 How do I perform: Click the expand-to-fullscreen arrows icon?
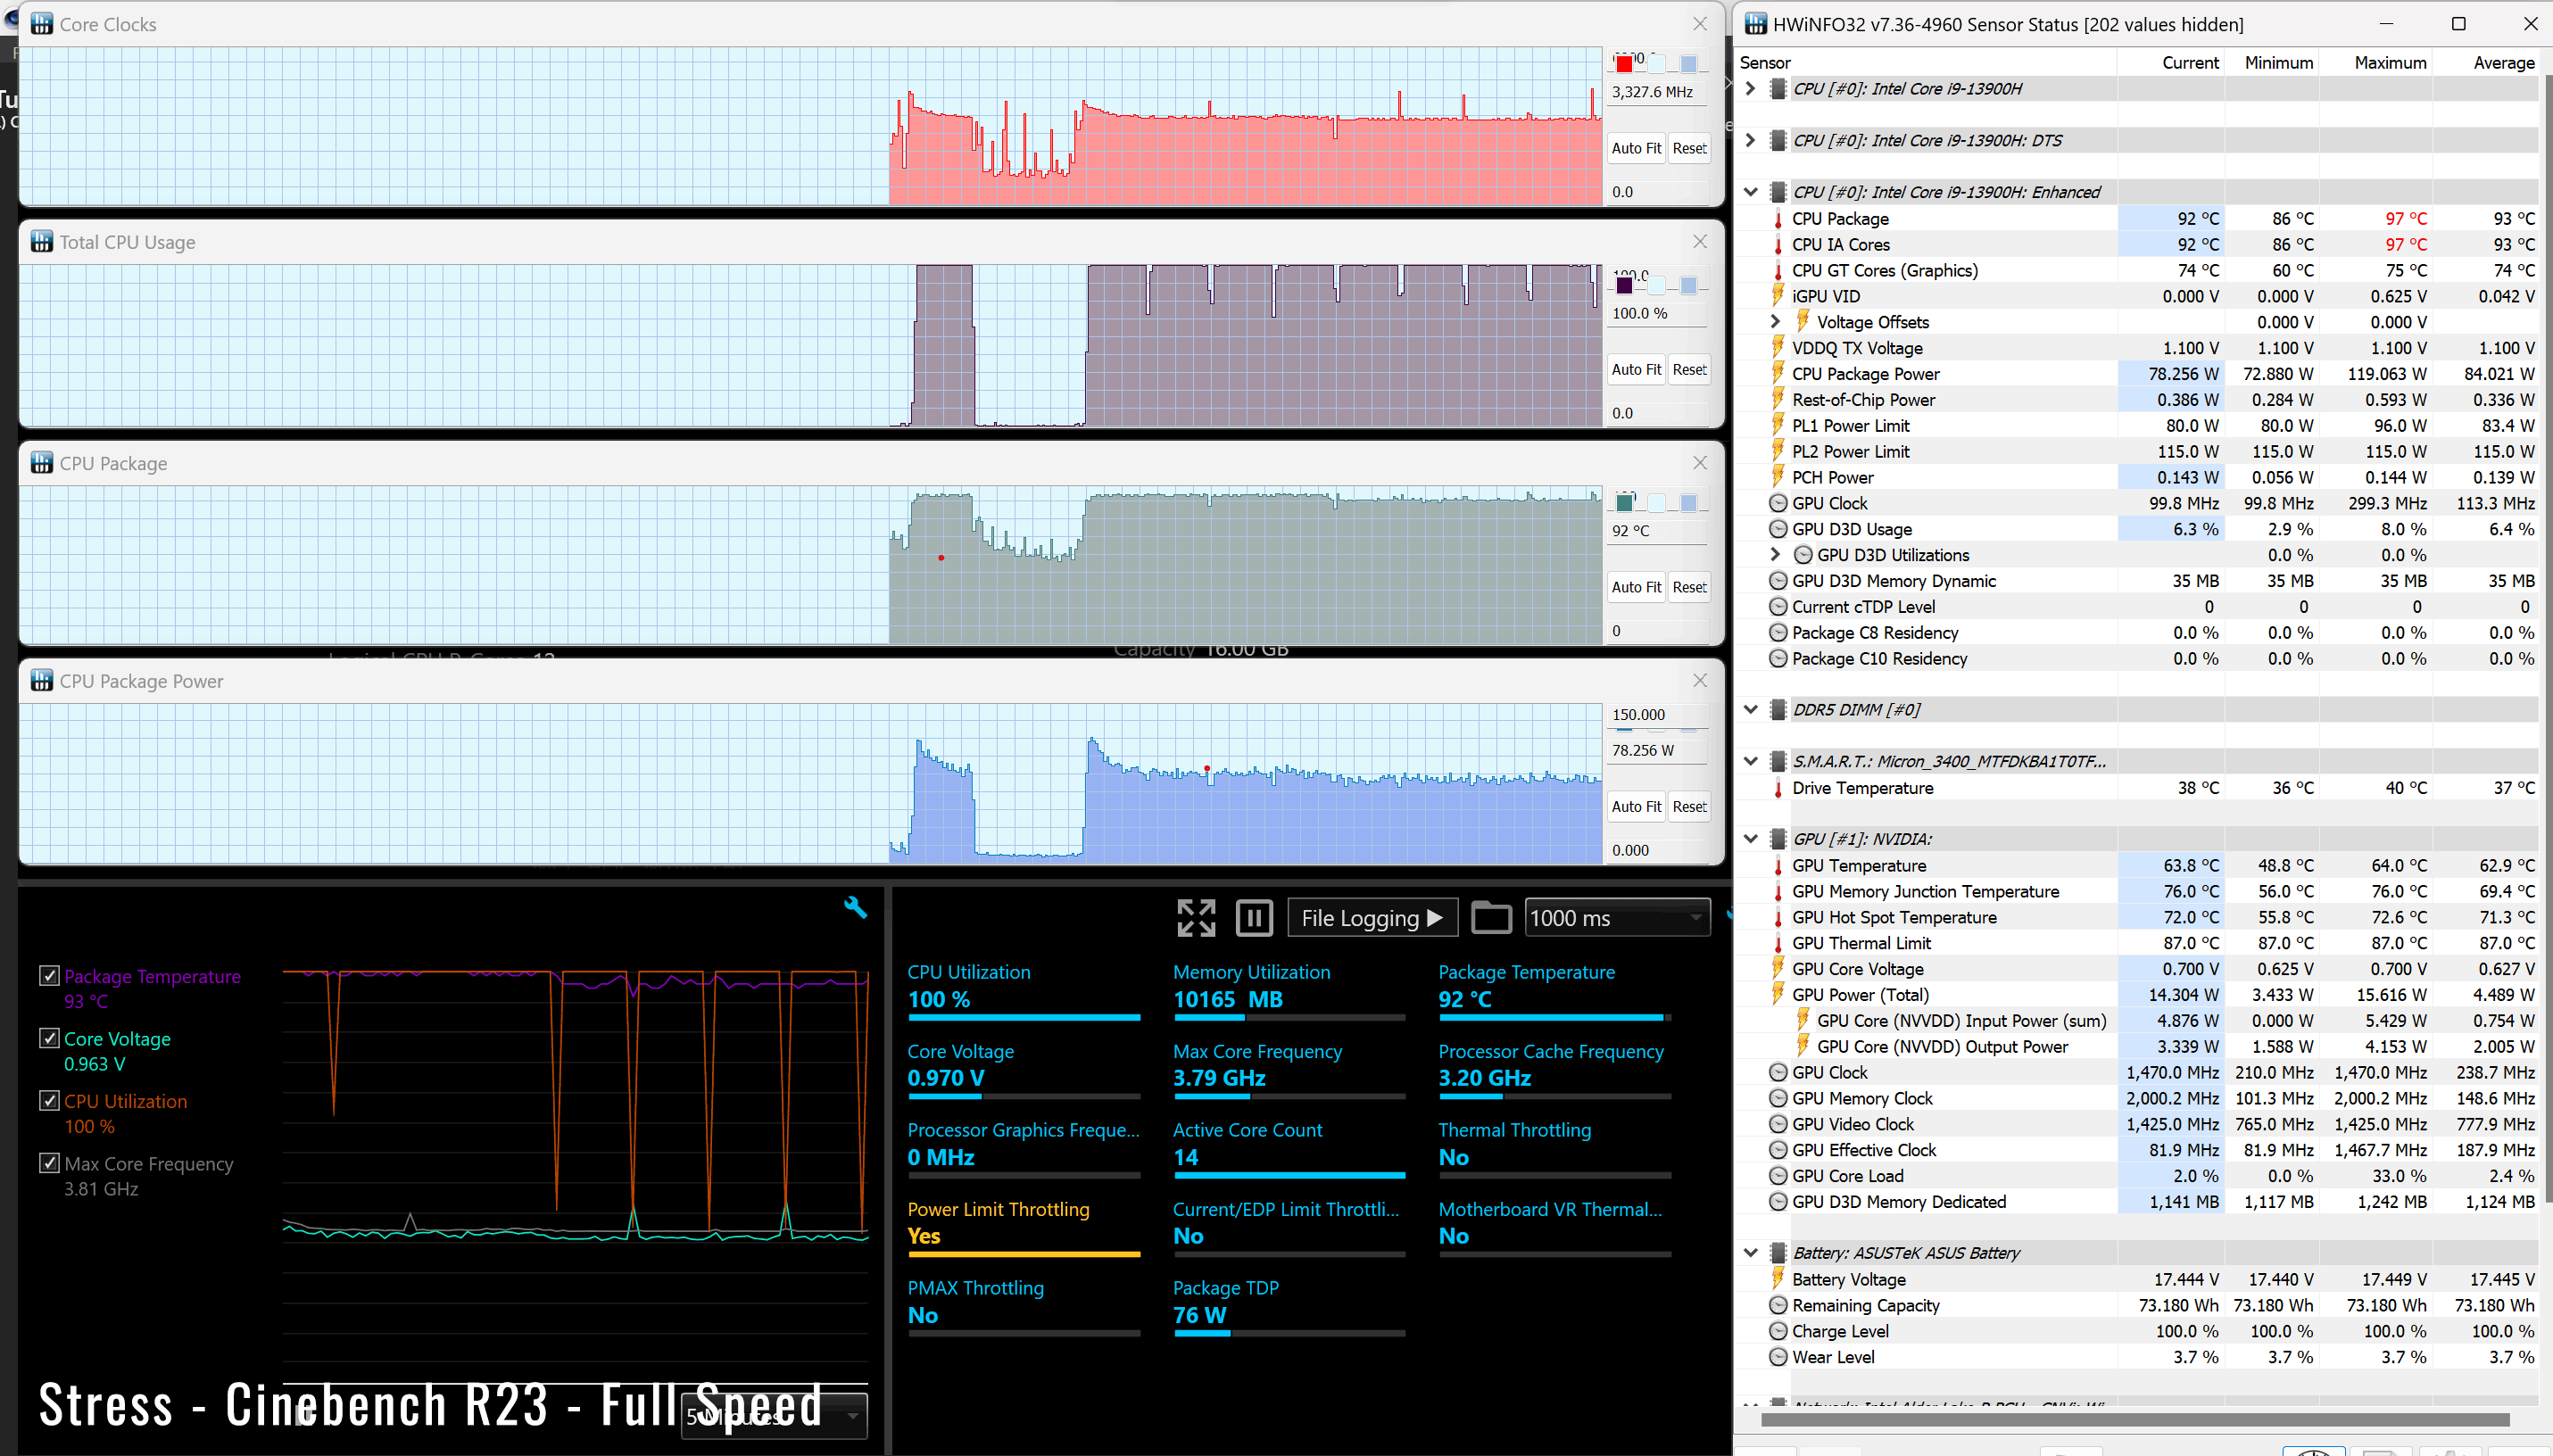click(x=1196, y=917)
